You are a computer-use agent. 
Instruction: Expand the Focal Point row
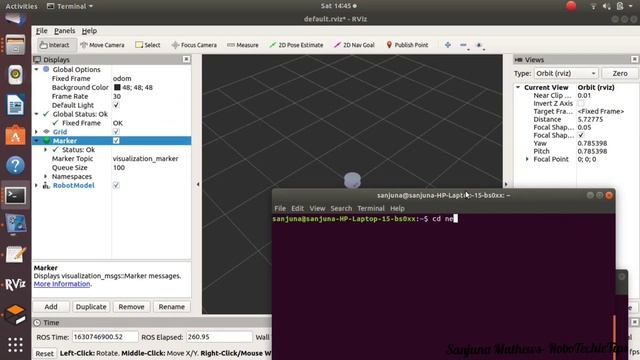(527, 159)
